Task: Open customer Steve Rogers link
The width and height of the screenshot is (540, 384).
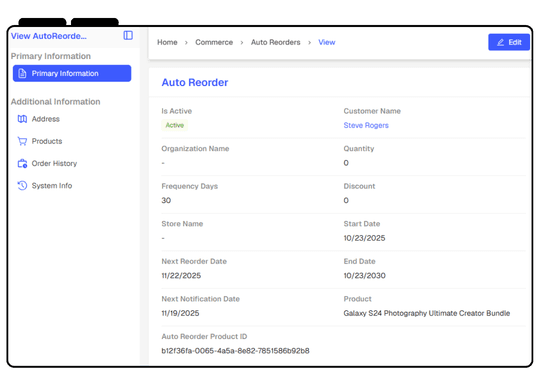Action: pyautogui.click(x=366, y=125)
